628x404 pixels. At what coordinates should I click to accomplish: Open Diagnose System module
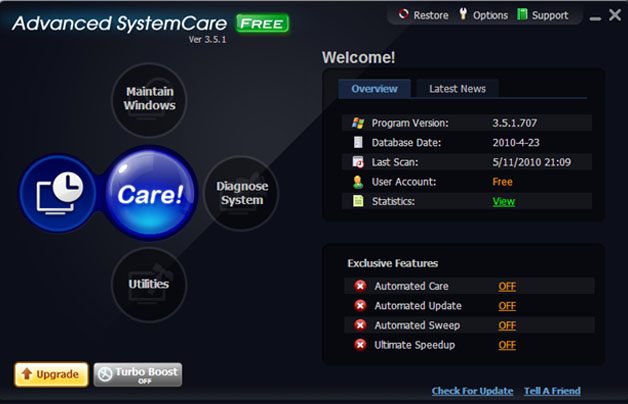pyautogui.click(x=242, y=193)
